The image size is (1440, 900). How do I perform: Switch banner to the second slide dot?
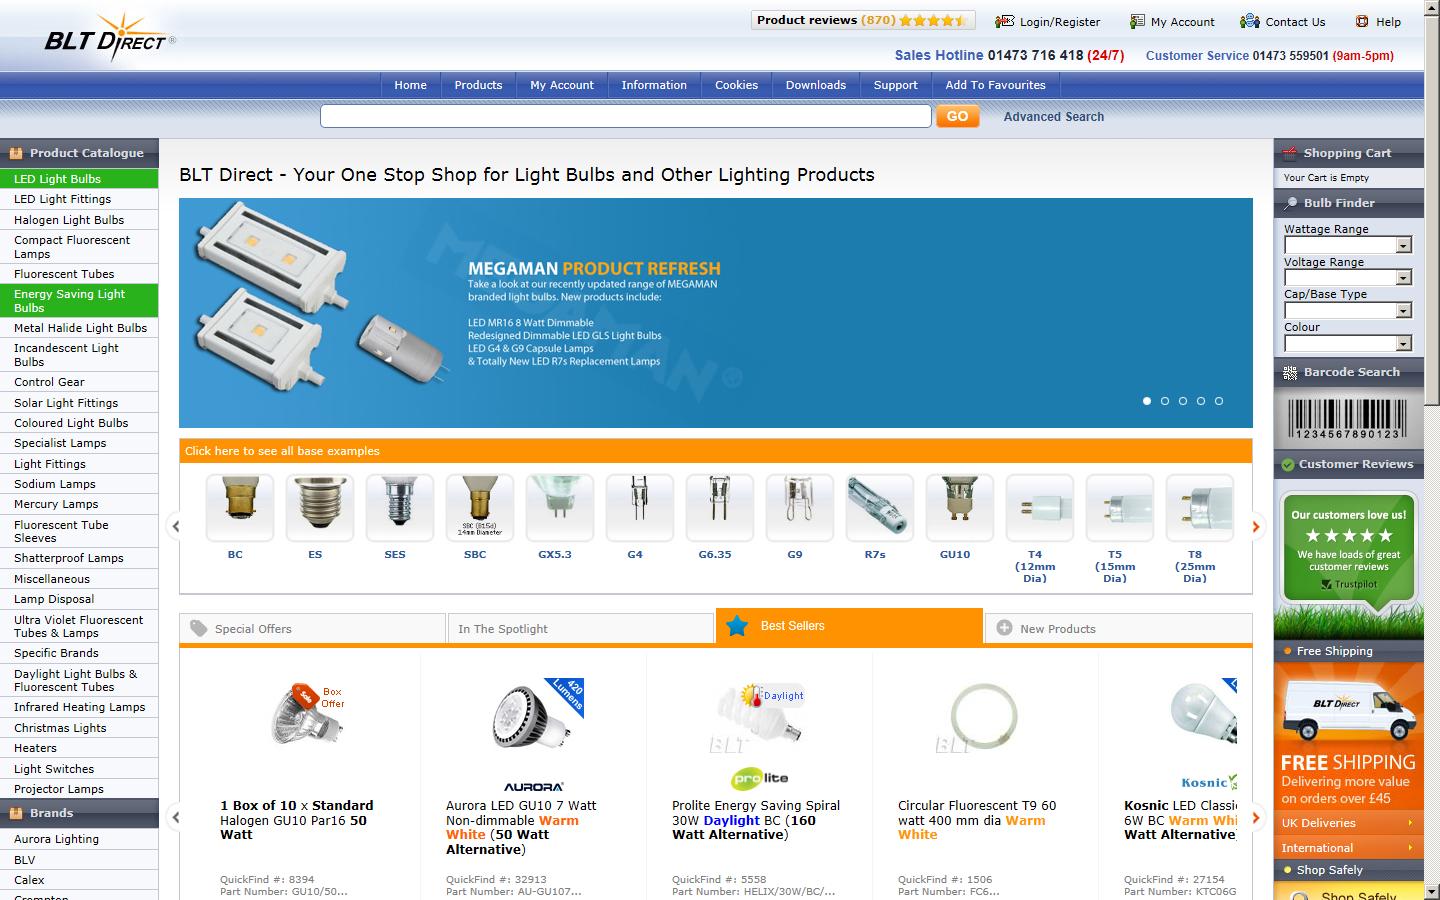tap(1165, 401)
